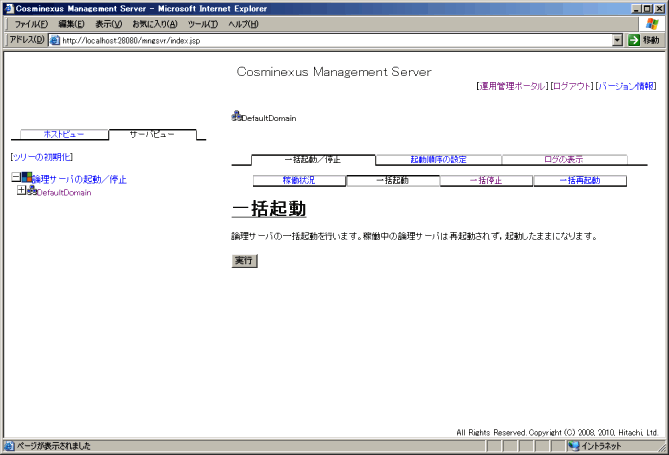Image resolution: width=669 pixels, height=455 pixels.
Task: Select the ログの表示 tab
Action: (x=564, y=160)
